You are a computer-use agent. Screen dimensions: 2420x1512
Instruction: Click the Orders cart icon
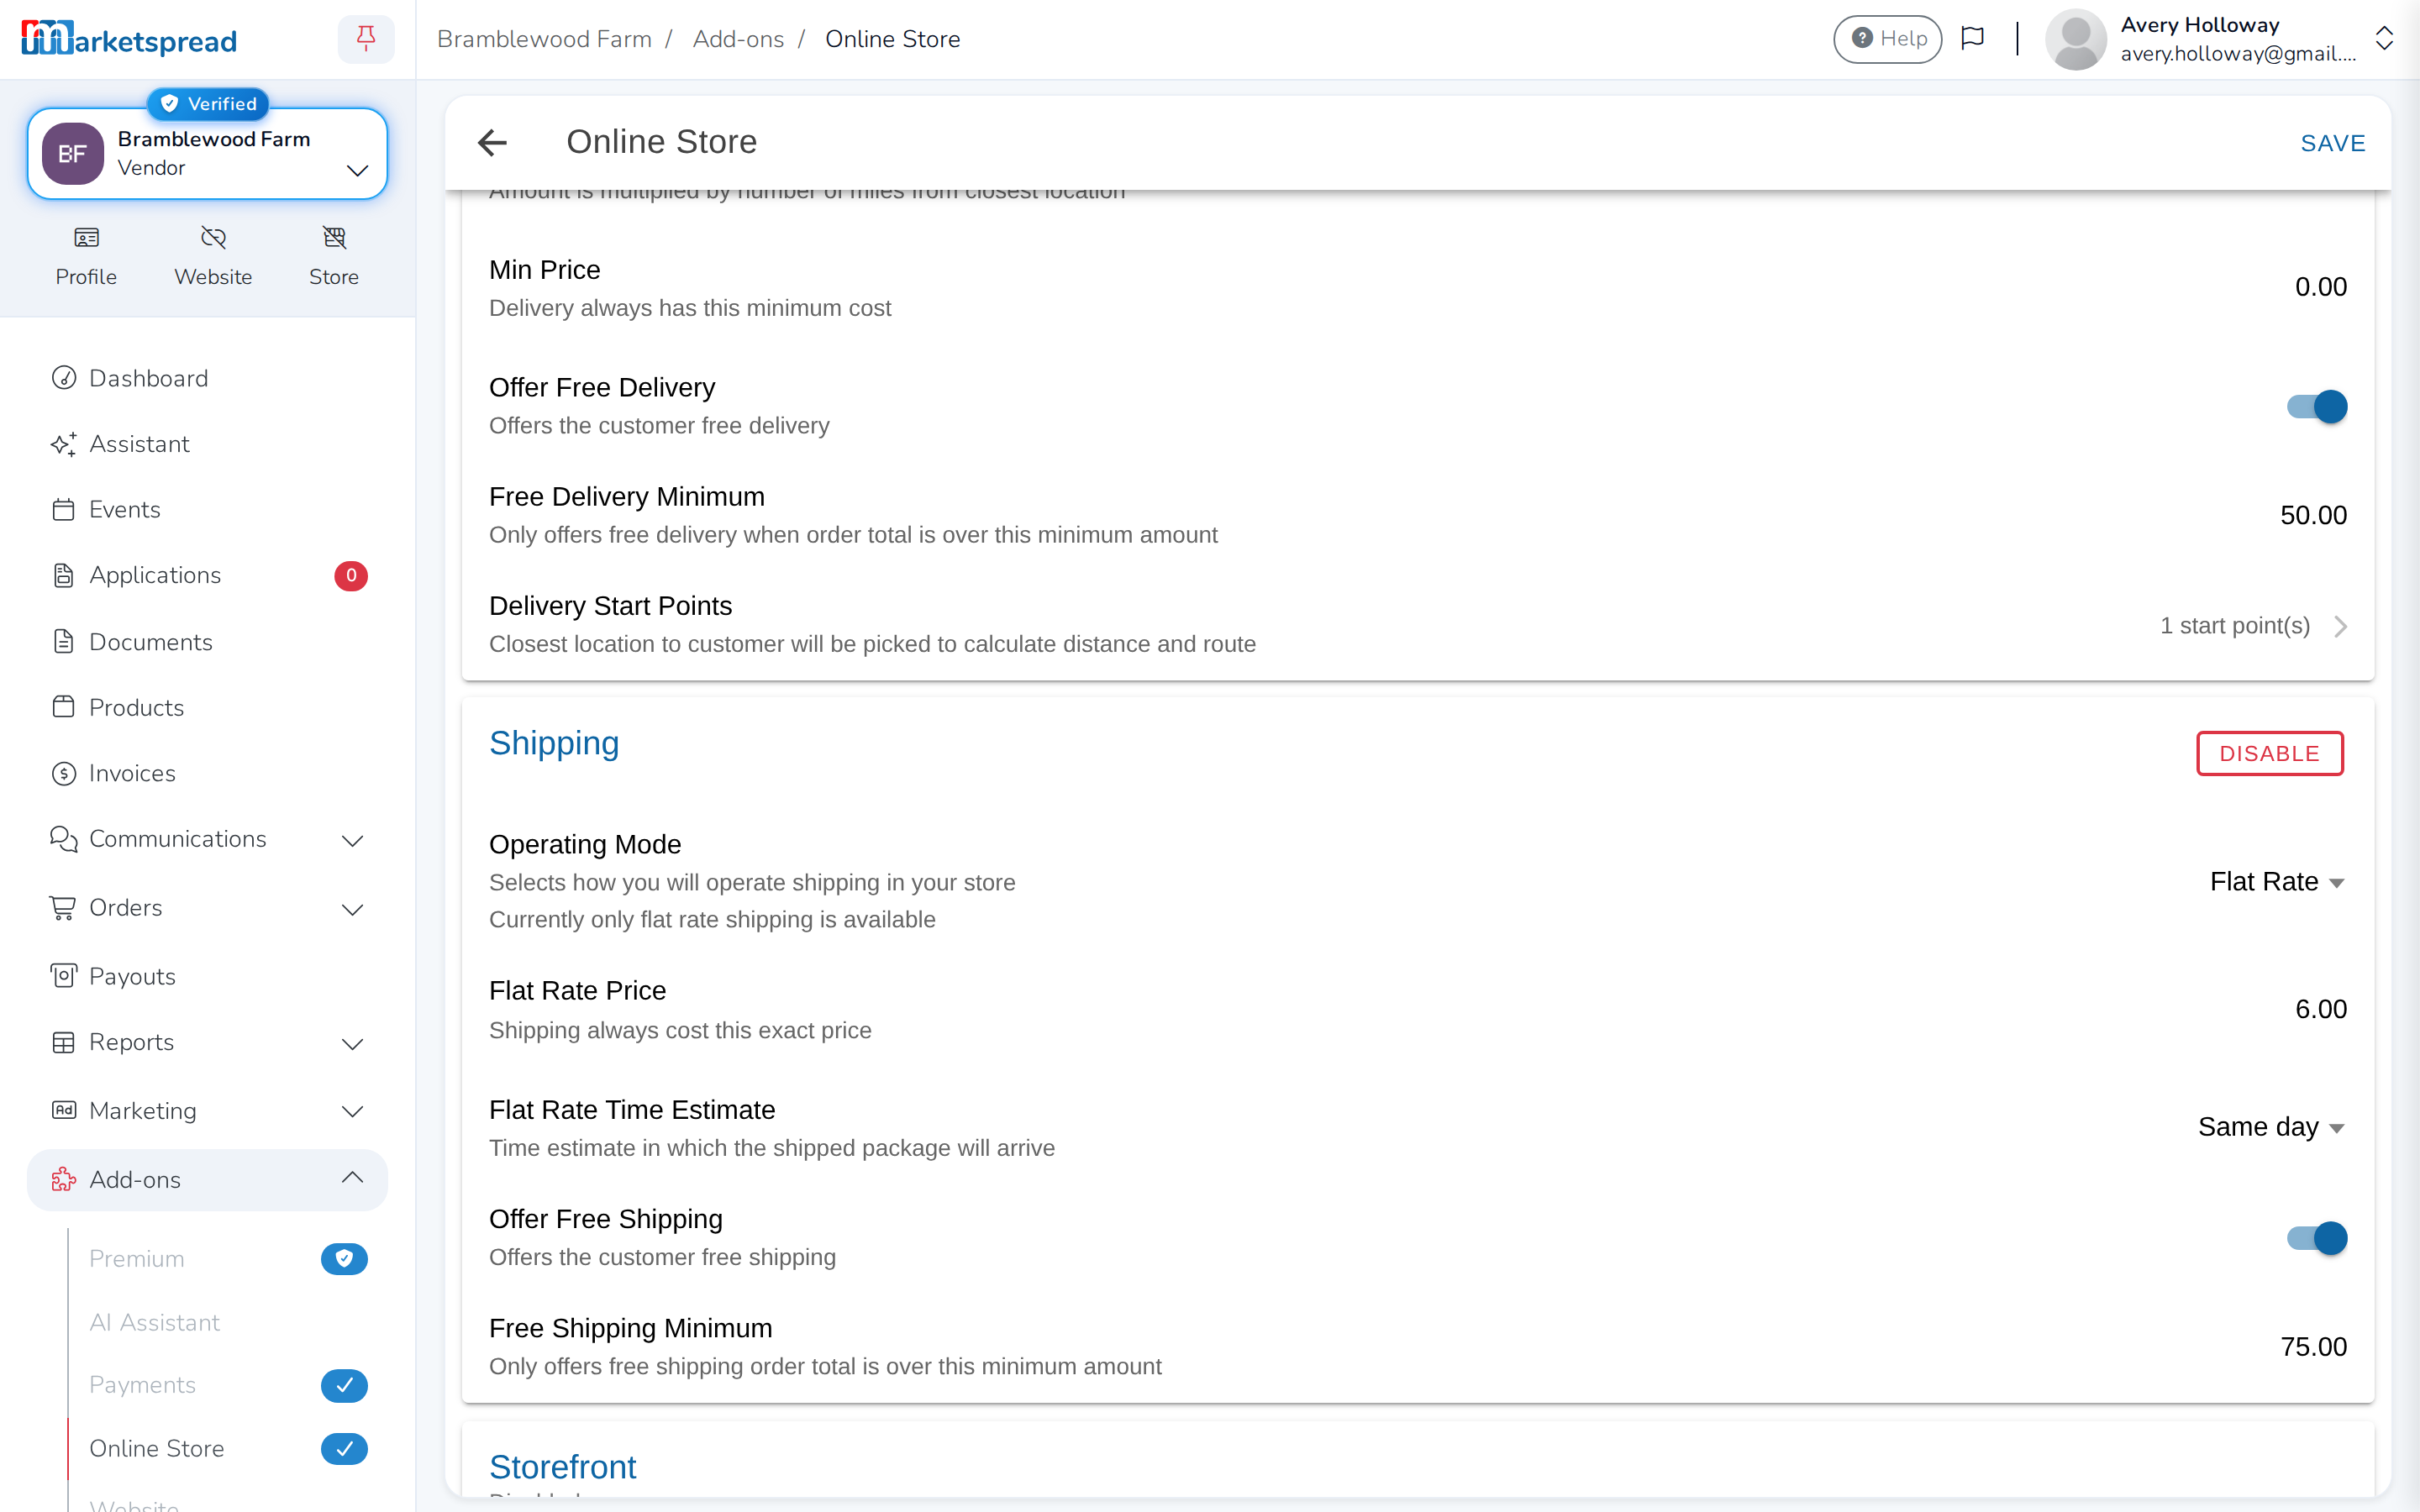click(x=64, y=907)
